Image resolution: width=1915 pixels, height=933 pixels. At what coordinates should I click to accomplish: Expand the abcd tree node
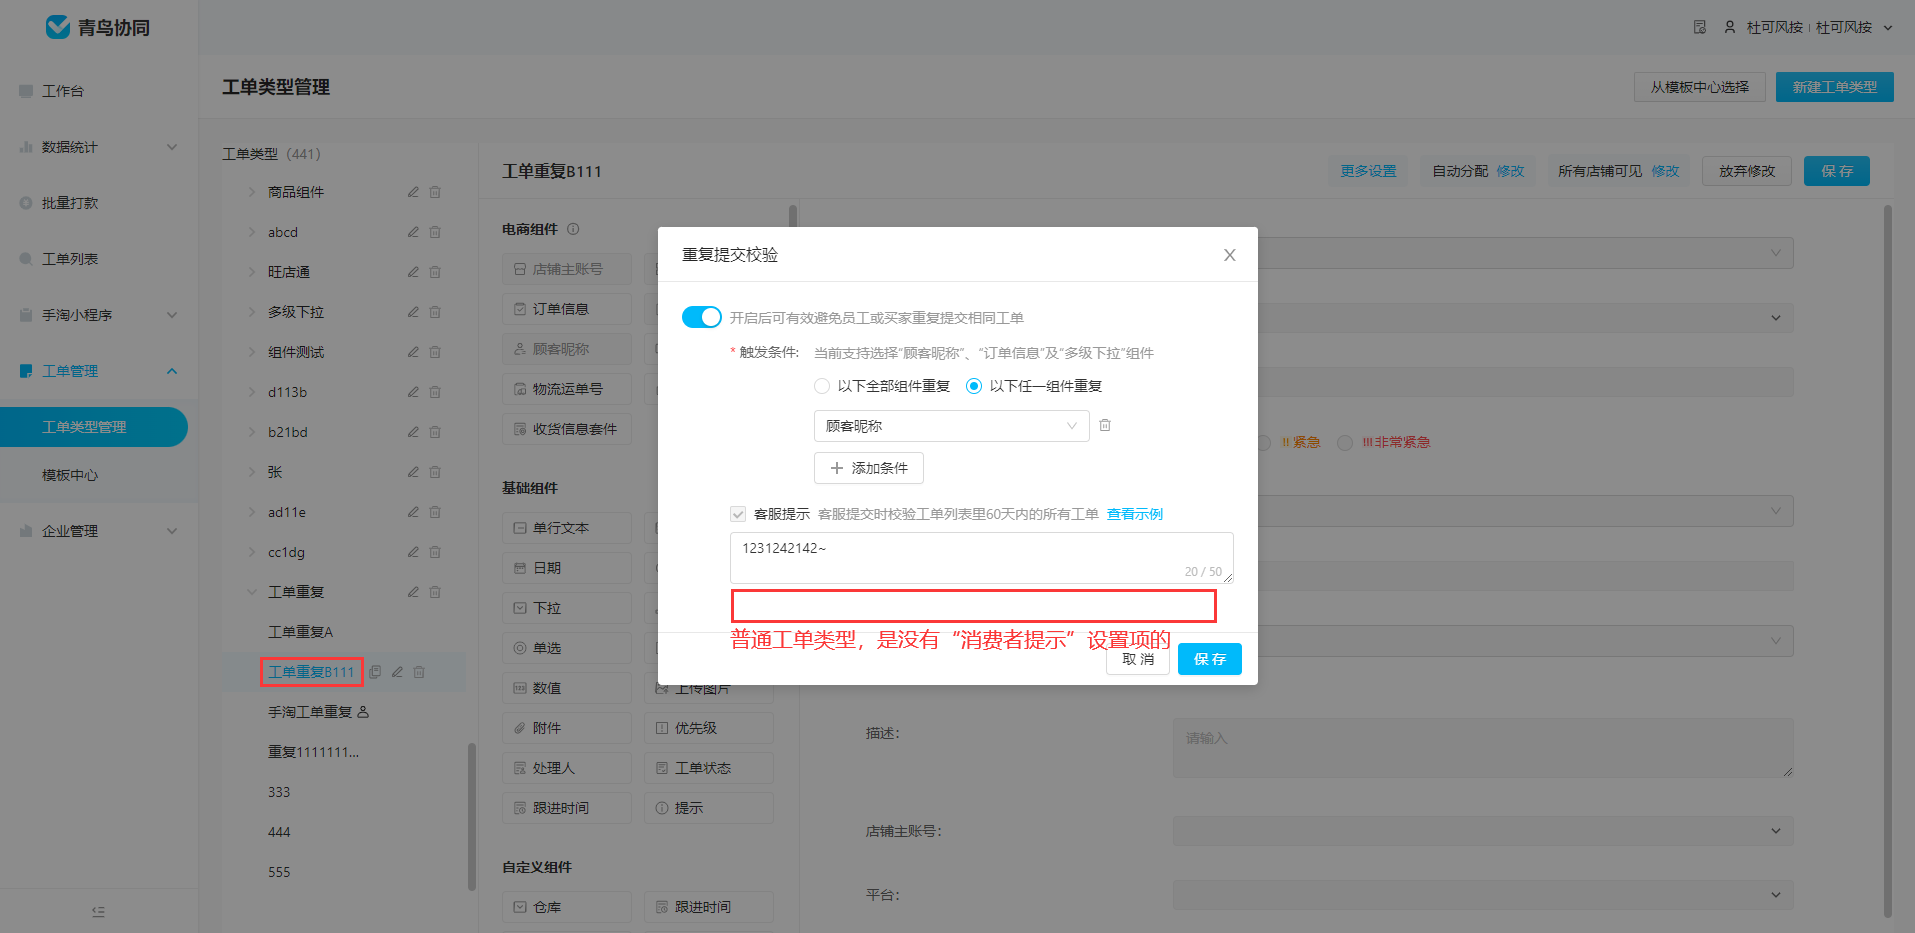point(252,232)
